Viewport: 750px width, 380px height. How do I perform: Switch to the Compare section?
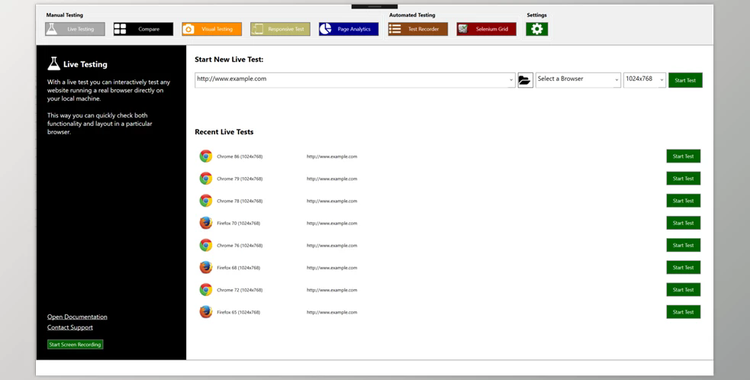click(x=143, y=29)
